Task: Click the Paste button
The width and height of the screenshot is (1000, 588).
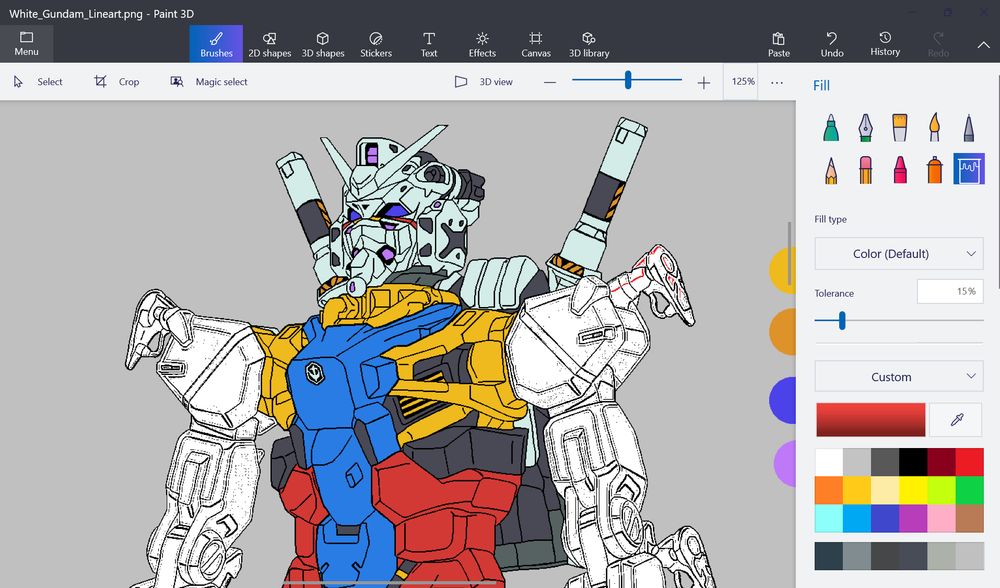Action: point(779,43)
